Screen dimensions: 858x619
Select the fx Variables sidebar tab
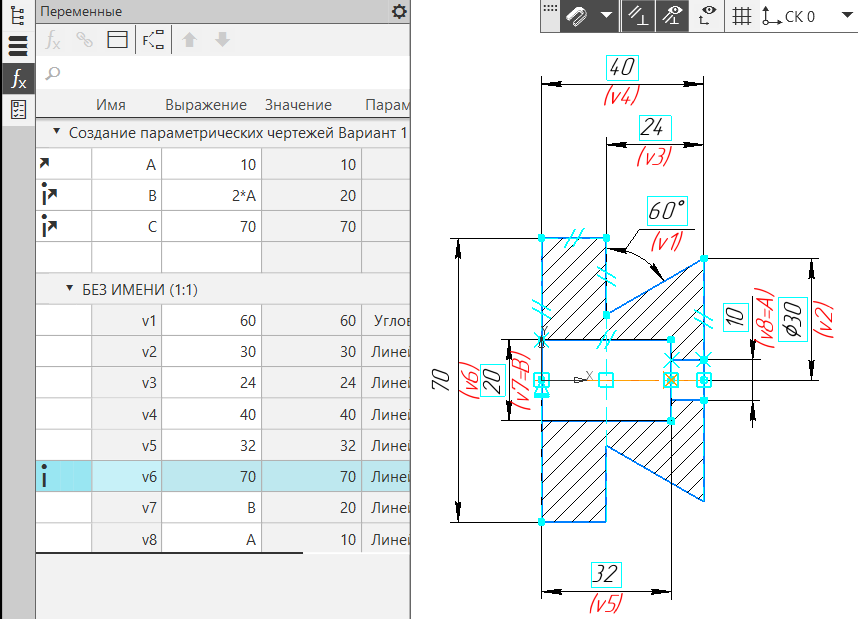tap(18, 78)
